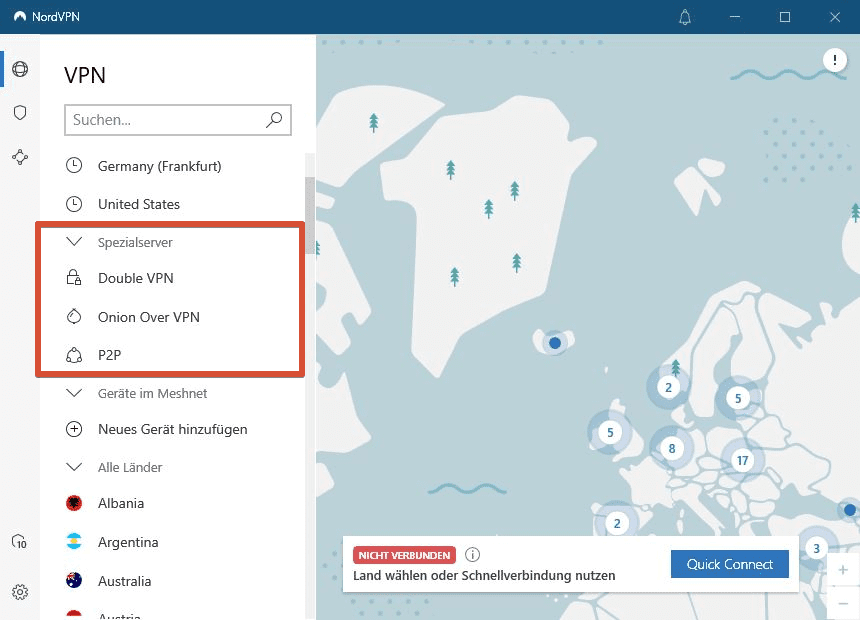Click the Albania flag icon
The image size is (860, 620).
click(74, 503)
